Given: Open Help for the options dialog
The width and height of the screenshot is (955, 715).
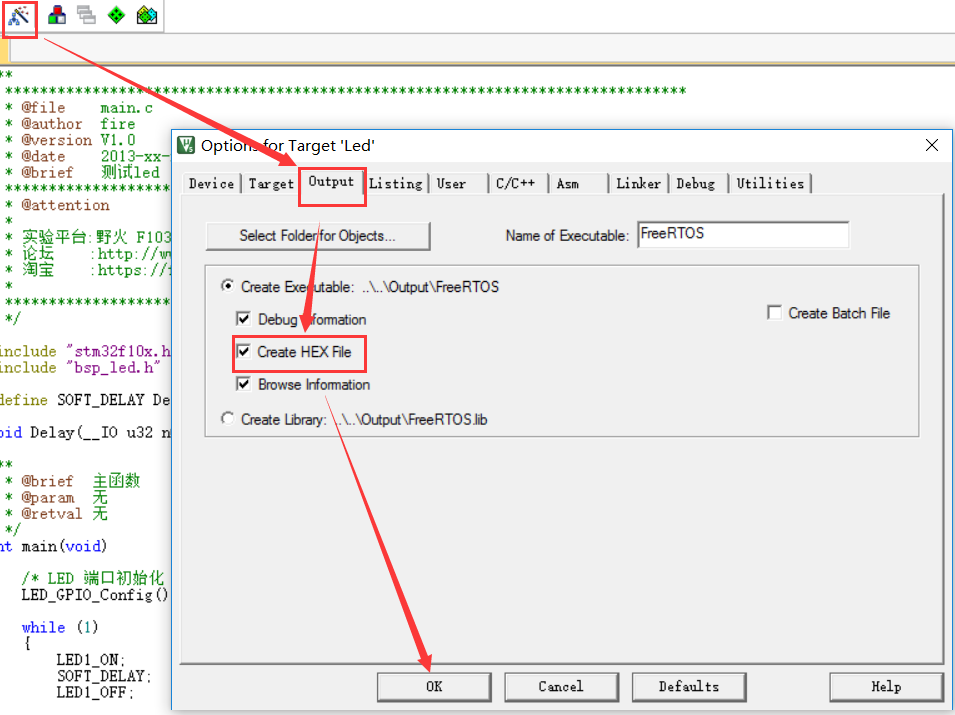Looking at the screenshot, I should click(886, 687).
